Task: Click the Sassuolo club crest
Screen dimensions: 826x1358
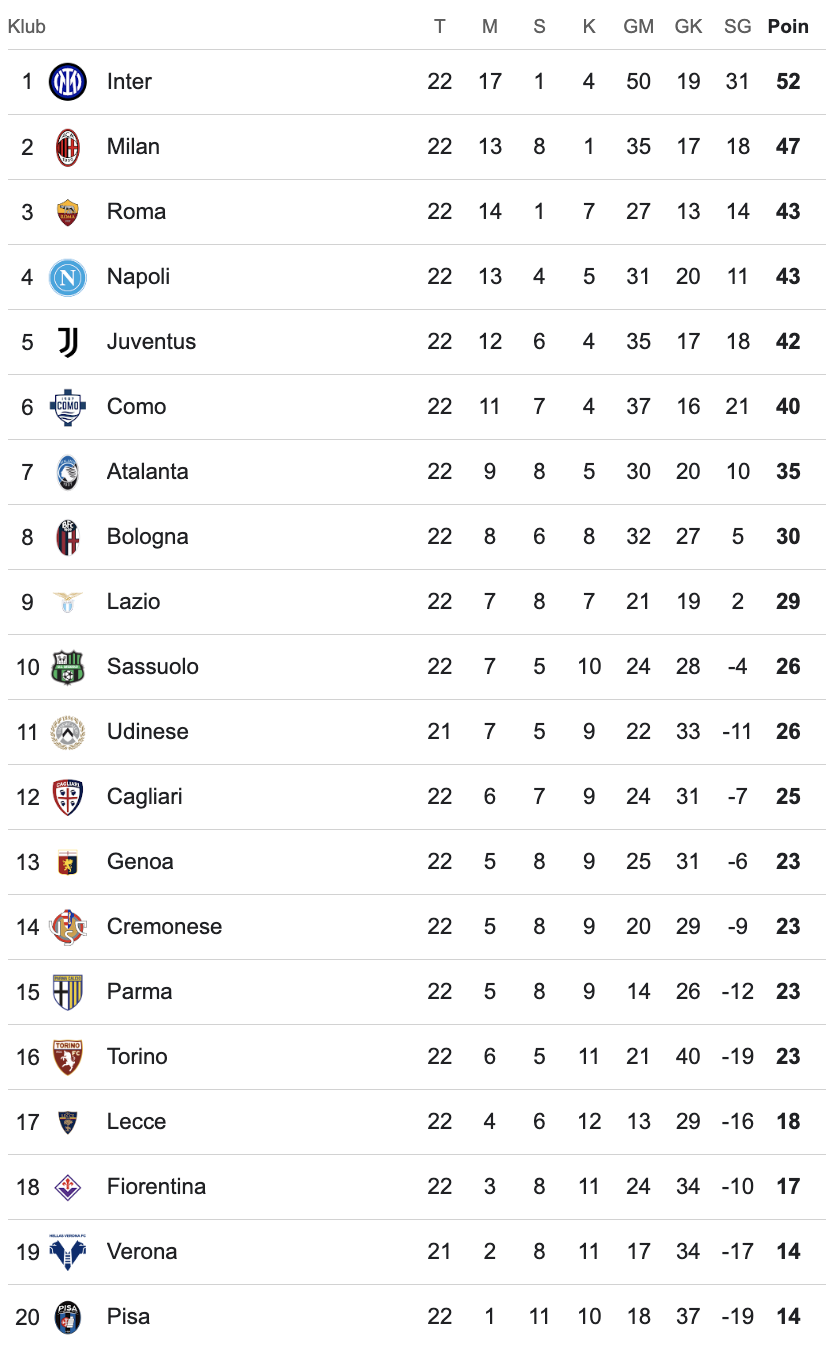Action: click(x=68, y=667)
